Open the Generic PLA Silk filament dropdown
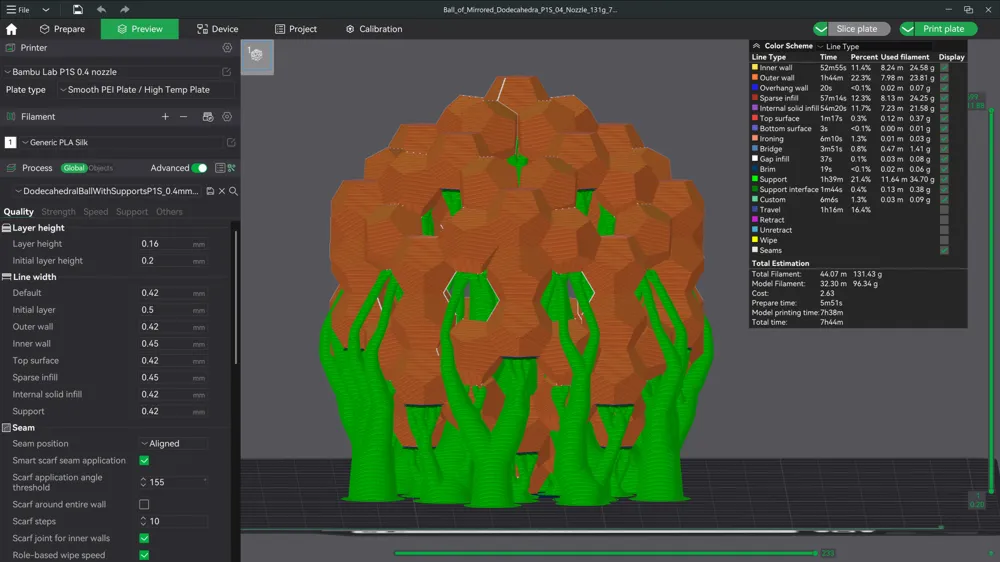The image size is (1000, 562). pyautogui.click(x=26, y=142)
